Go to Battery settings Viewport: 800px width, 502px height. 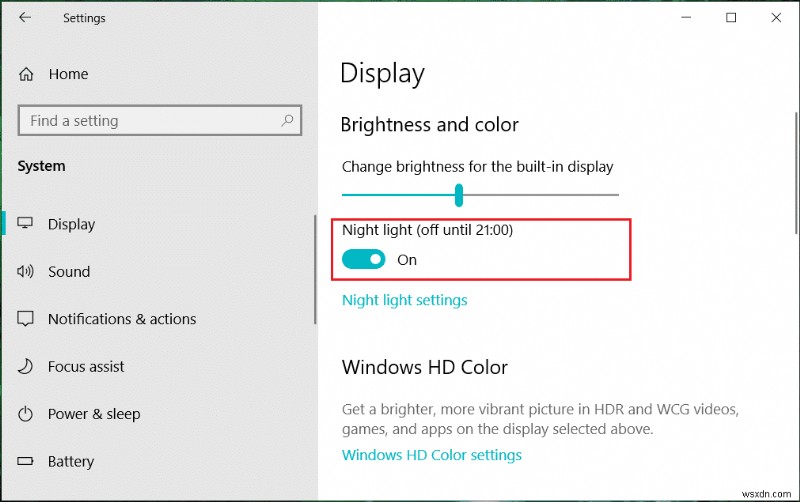71,462
